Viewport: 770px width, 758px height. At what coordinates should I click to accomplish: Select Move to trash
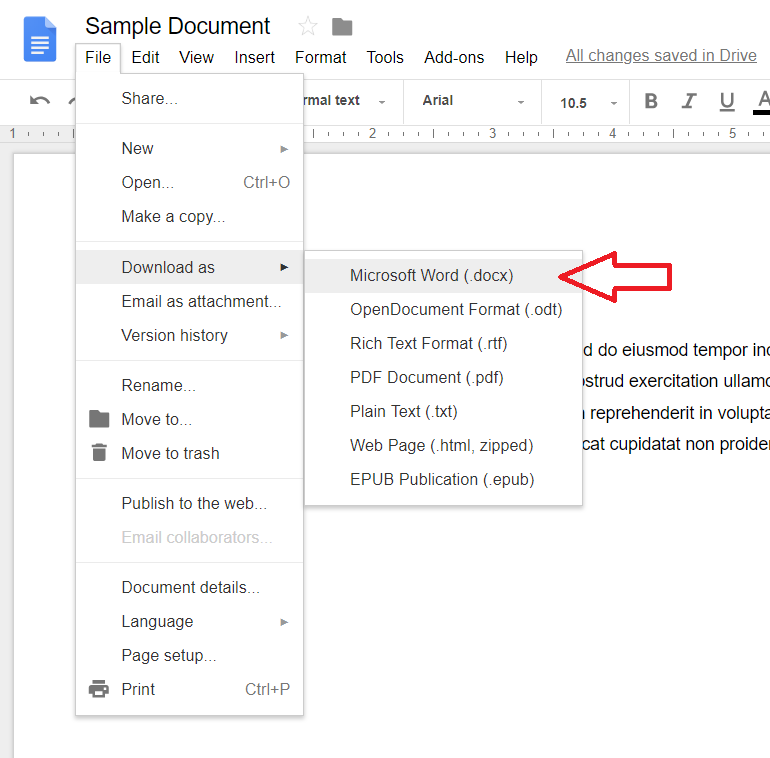pos(190,453)
